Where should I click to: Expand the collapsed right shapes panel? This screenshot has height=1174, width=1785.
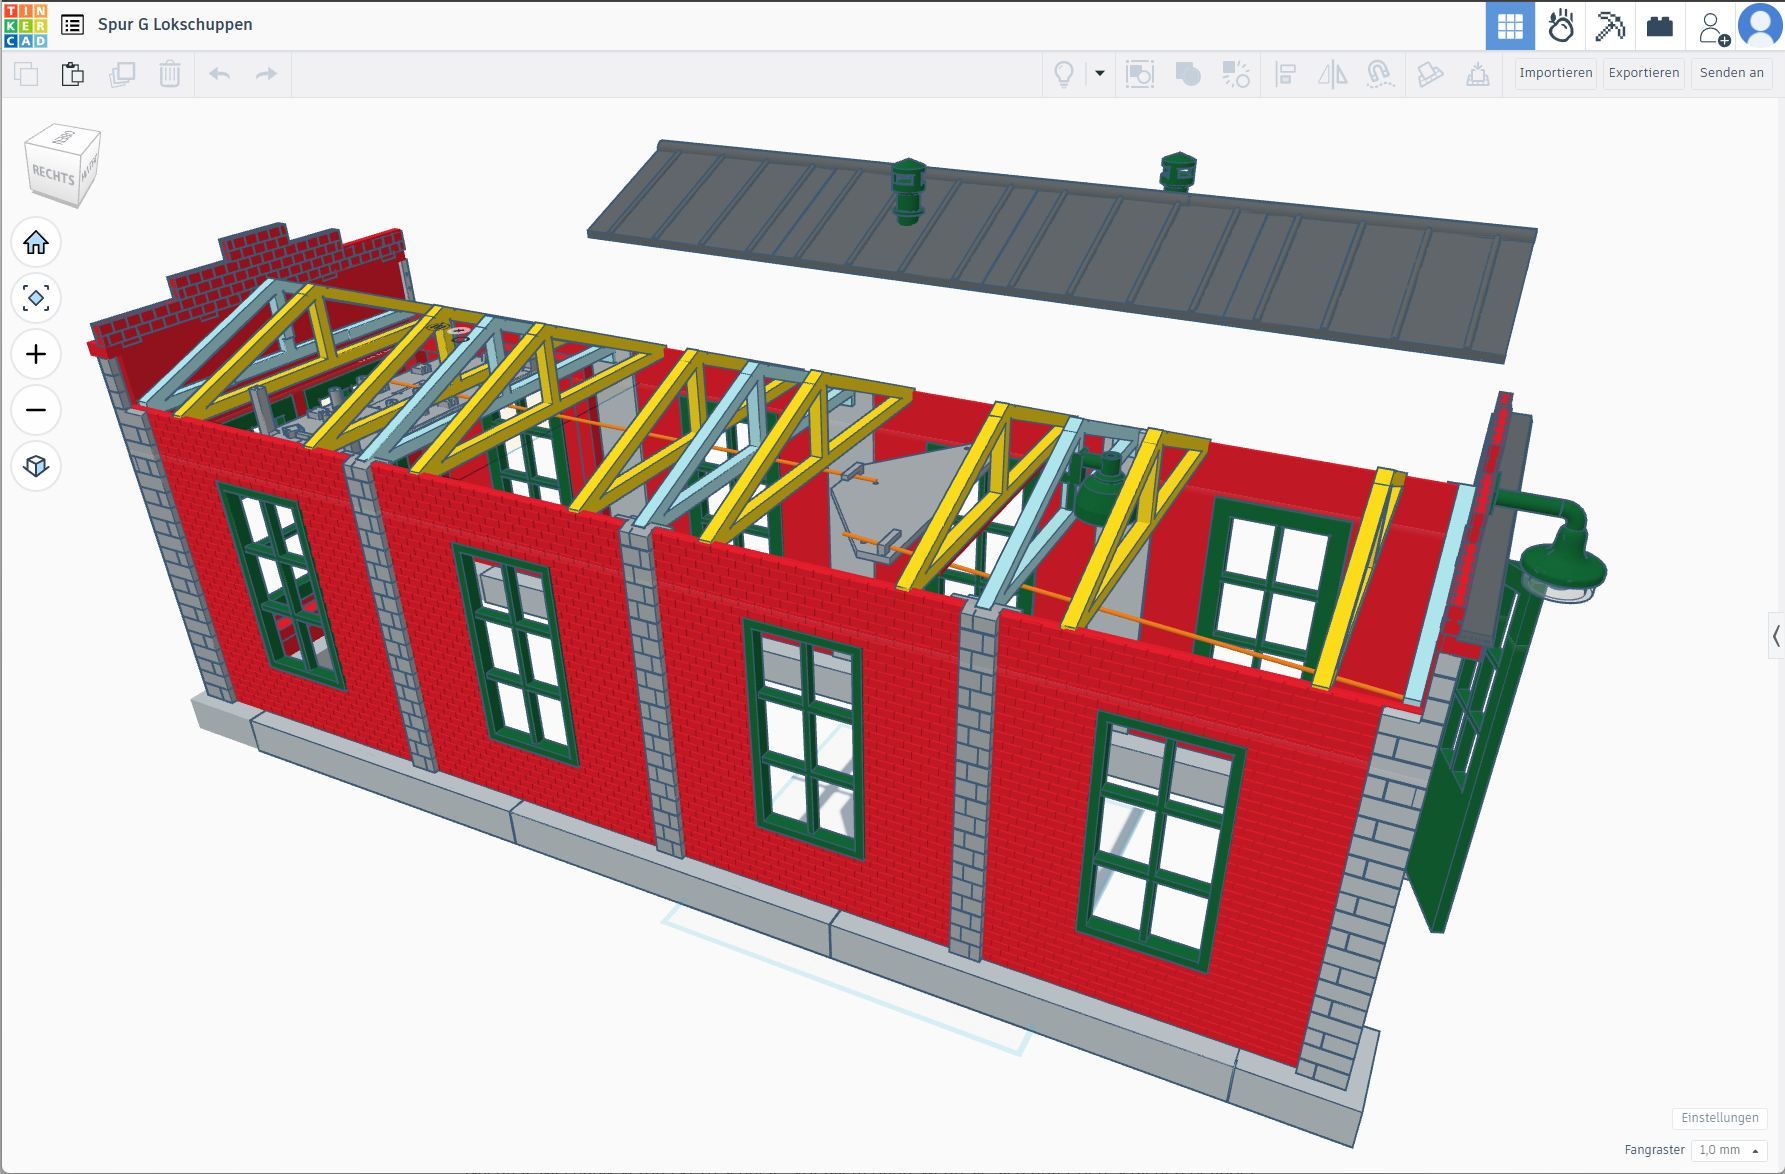tap(1775, 636)
